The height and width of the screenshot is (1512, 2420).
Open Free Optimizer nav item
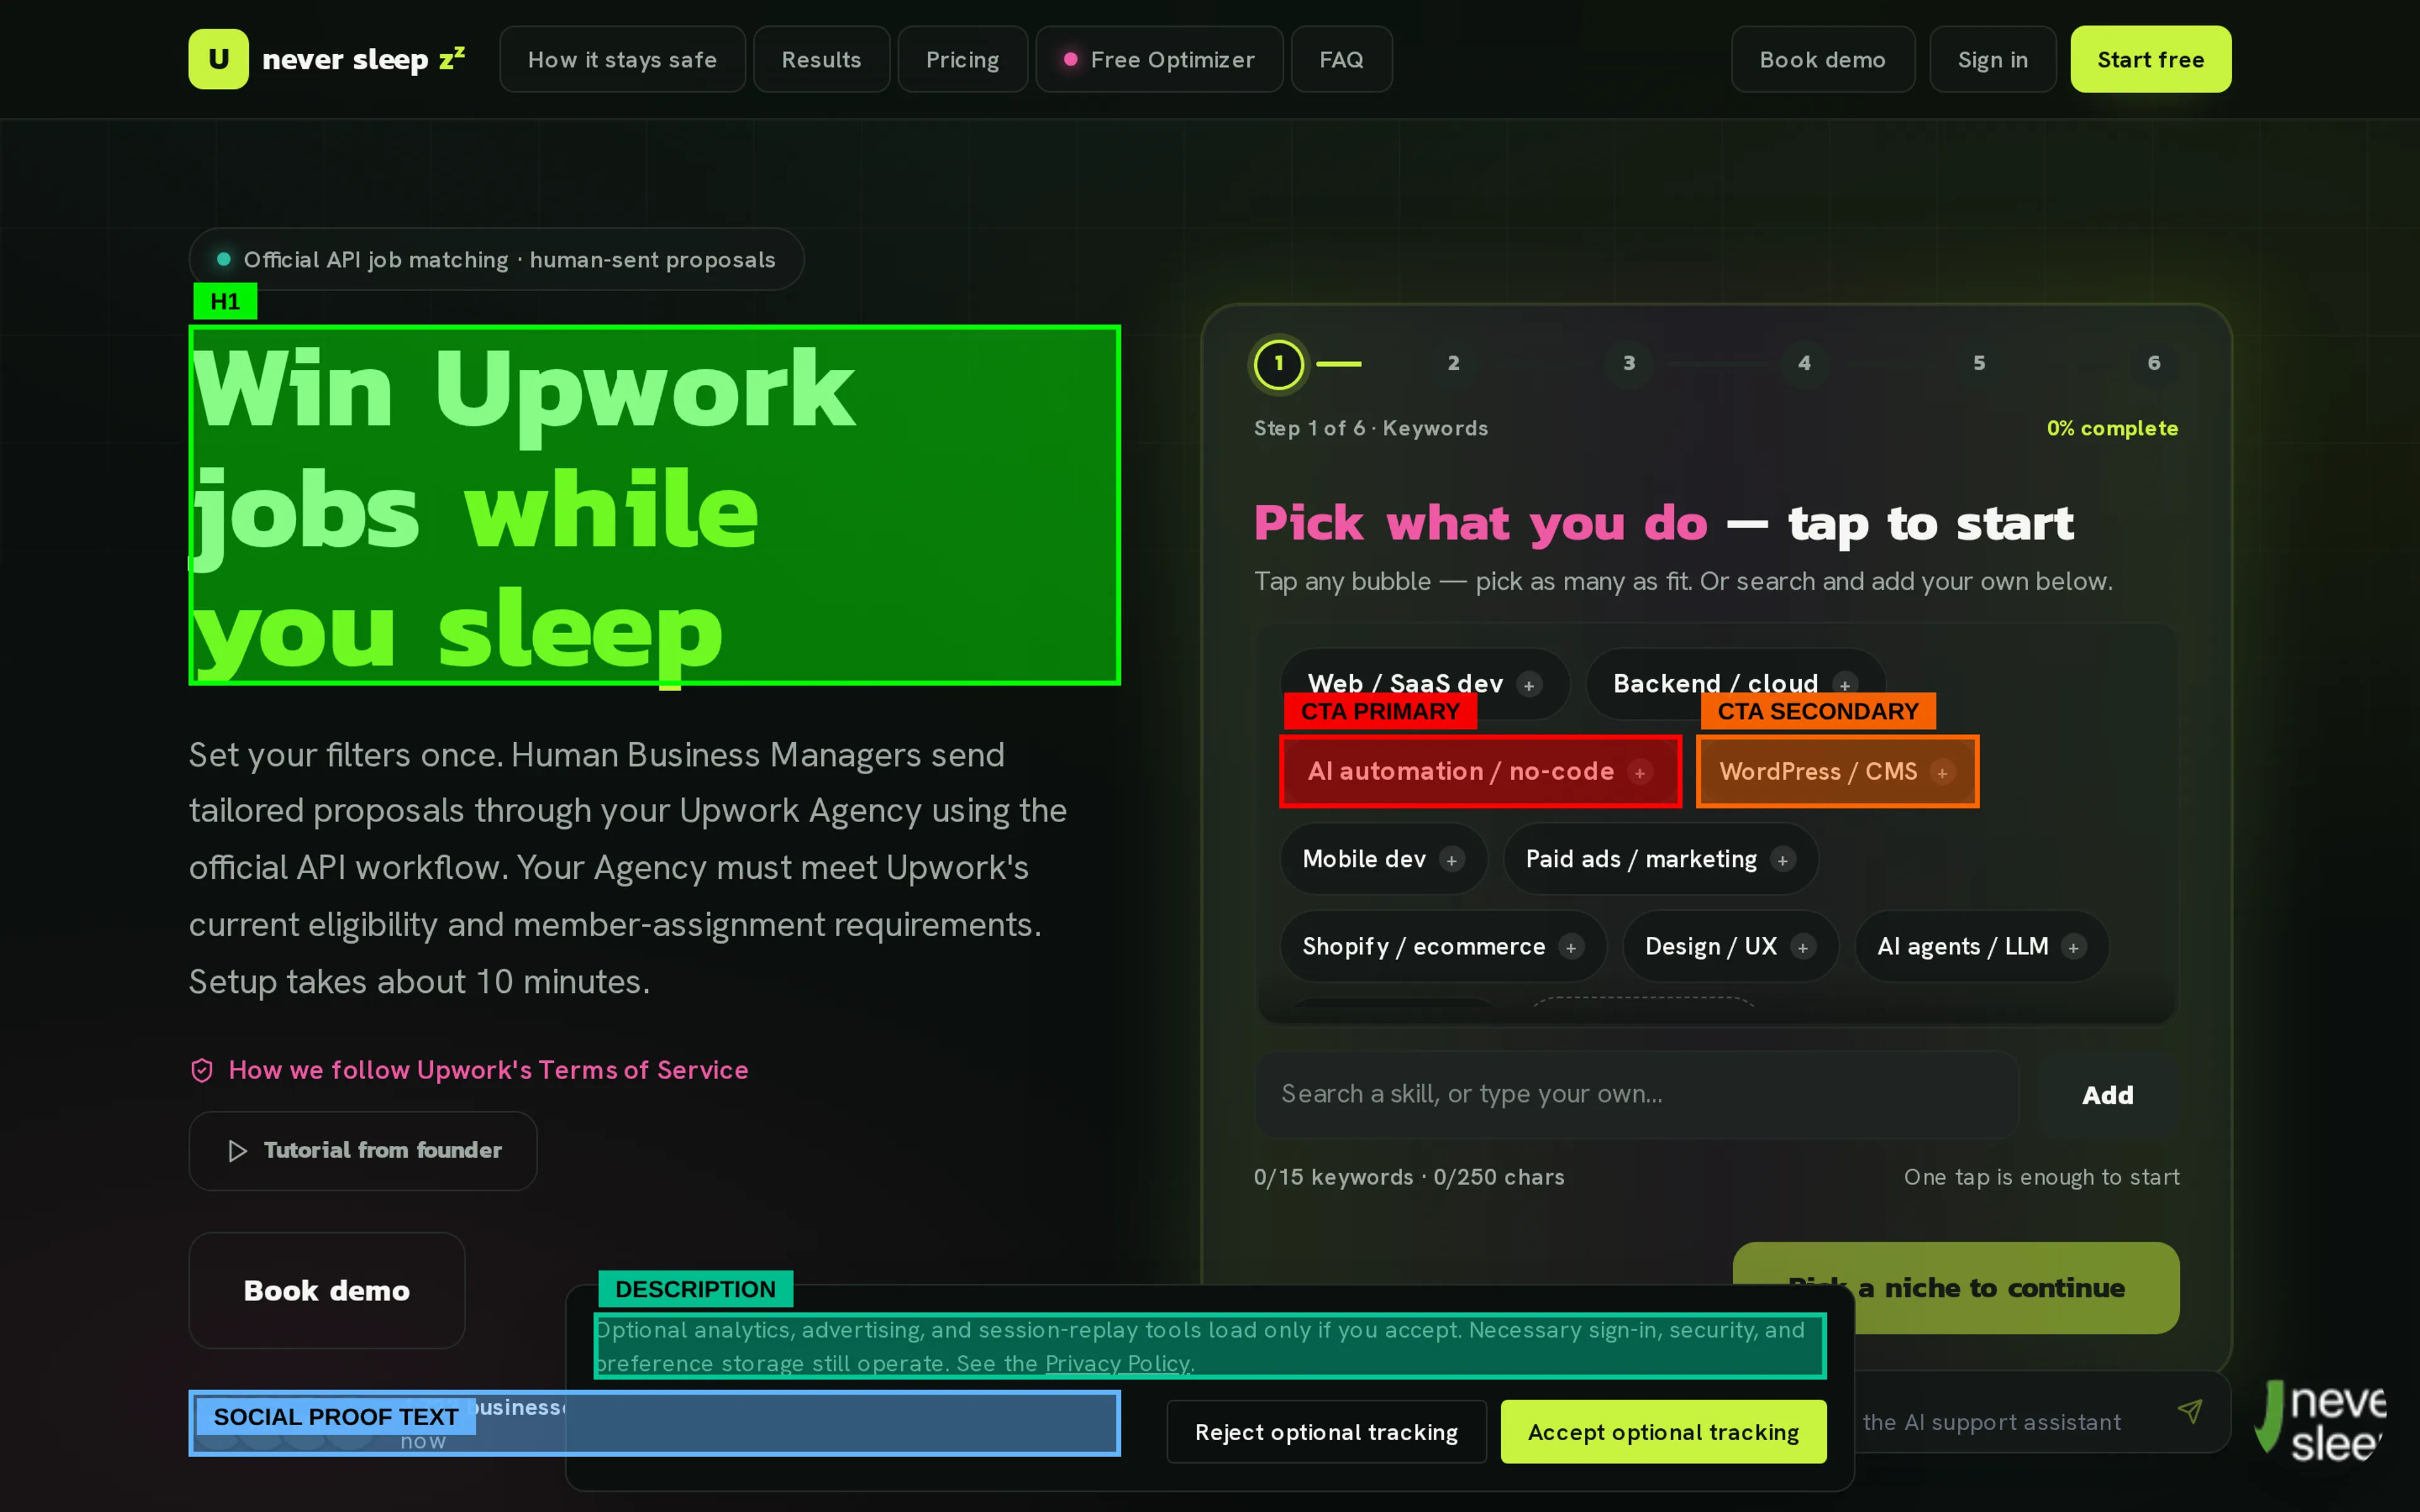click(1159, 60)
